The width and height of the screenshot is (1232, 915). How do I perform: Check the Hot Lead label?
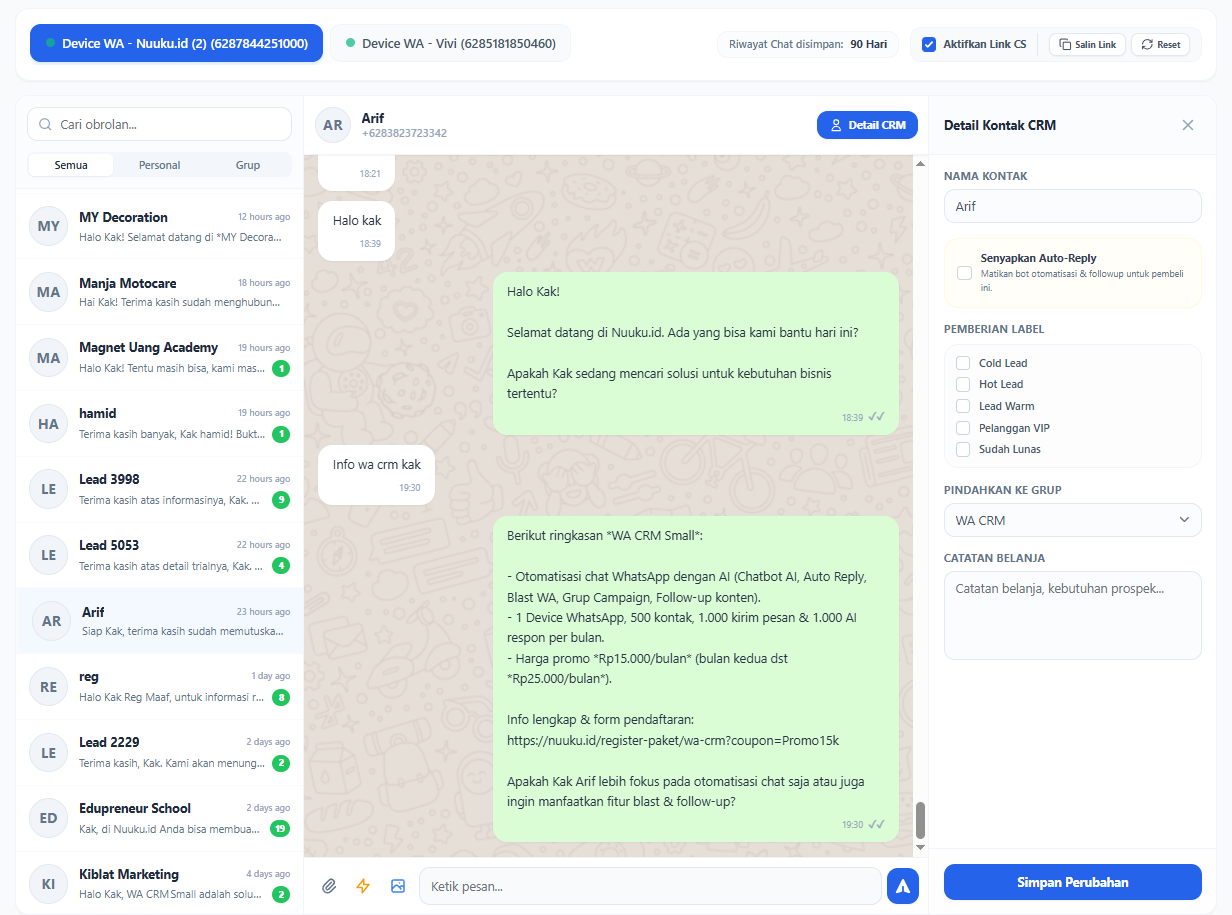coord(963,384)
